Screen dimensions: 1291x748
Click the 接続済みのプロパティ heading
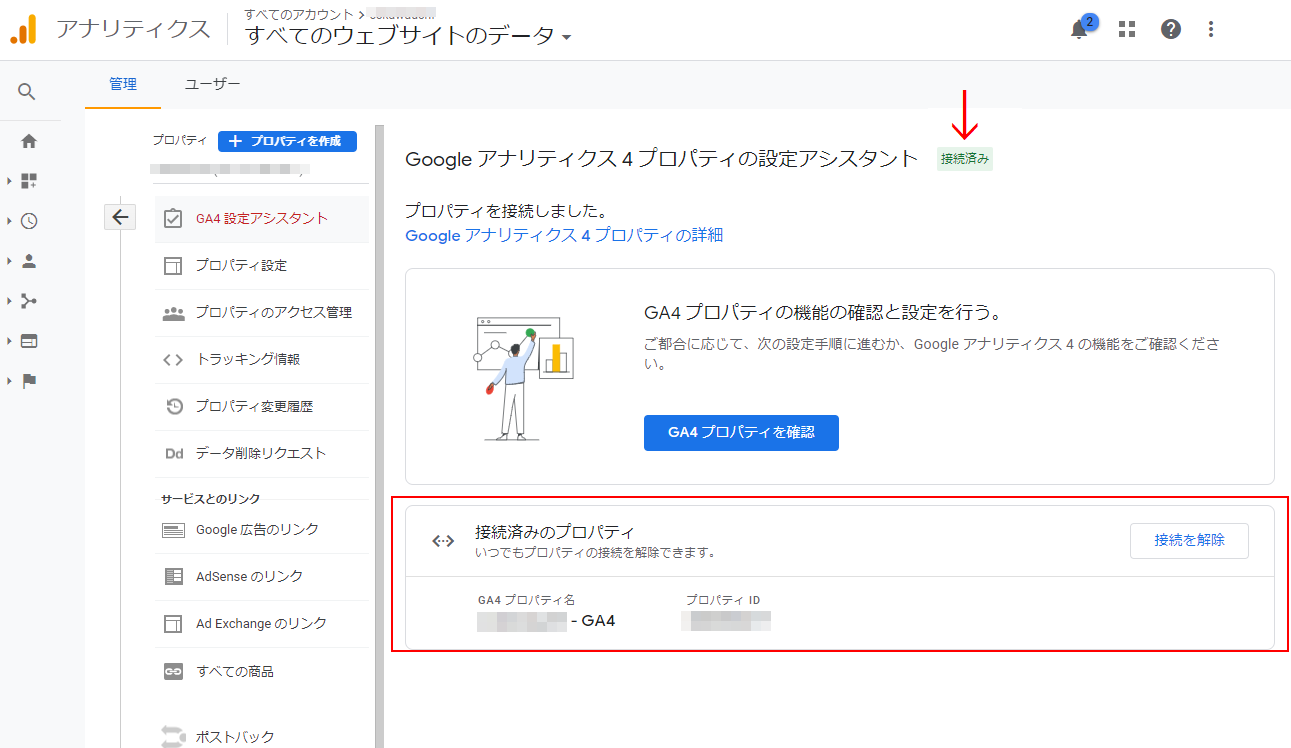point(555,532)
